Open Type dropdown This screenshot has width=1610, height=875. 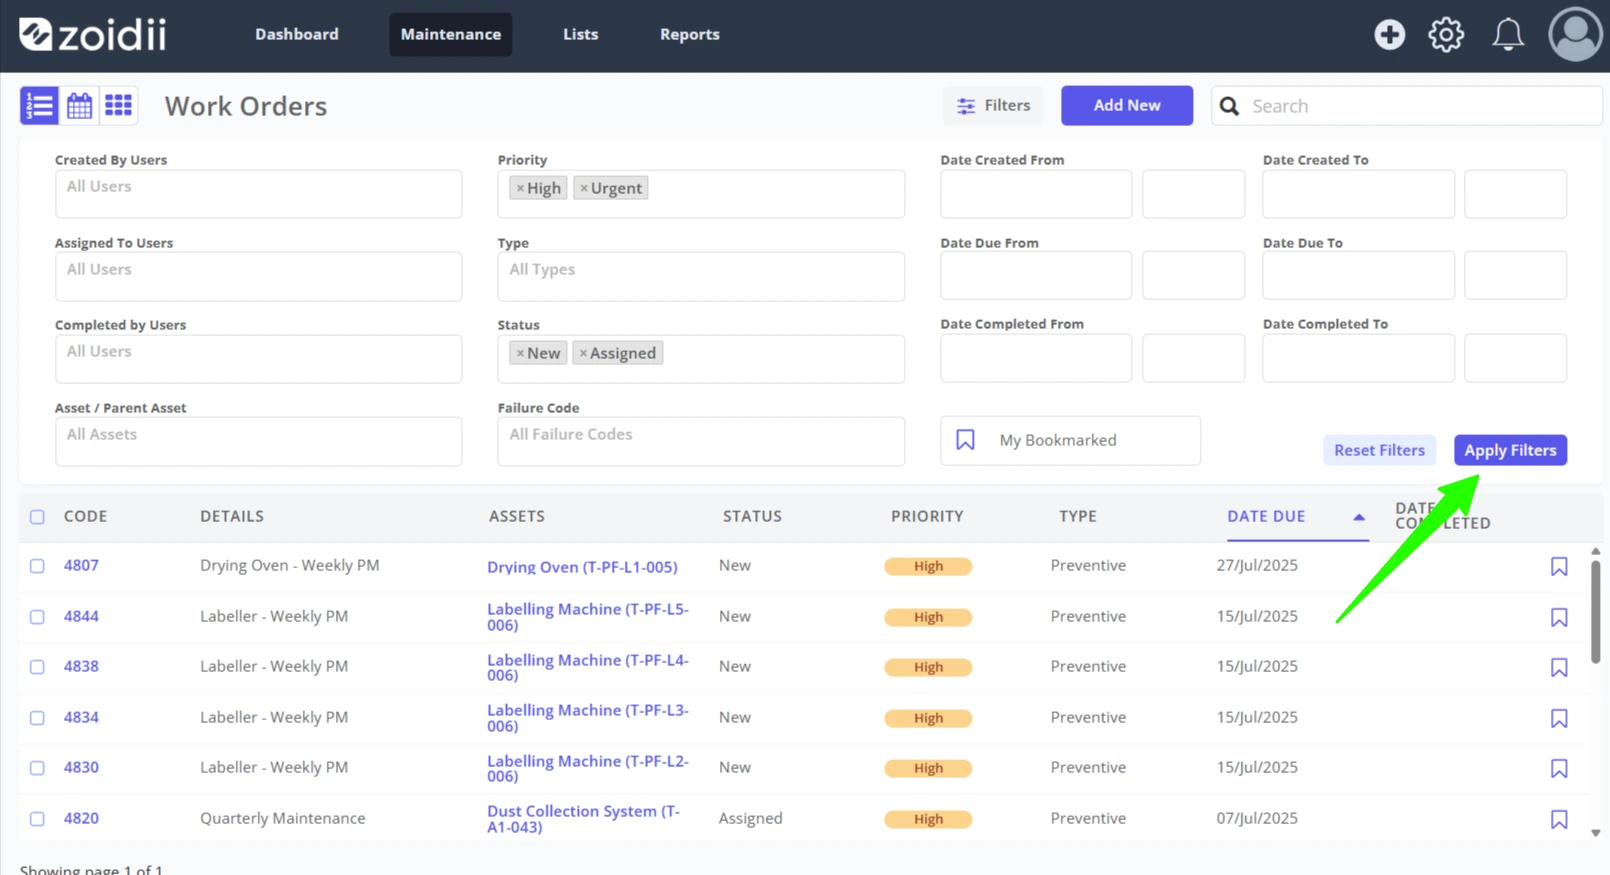[x=701, y=276]
